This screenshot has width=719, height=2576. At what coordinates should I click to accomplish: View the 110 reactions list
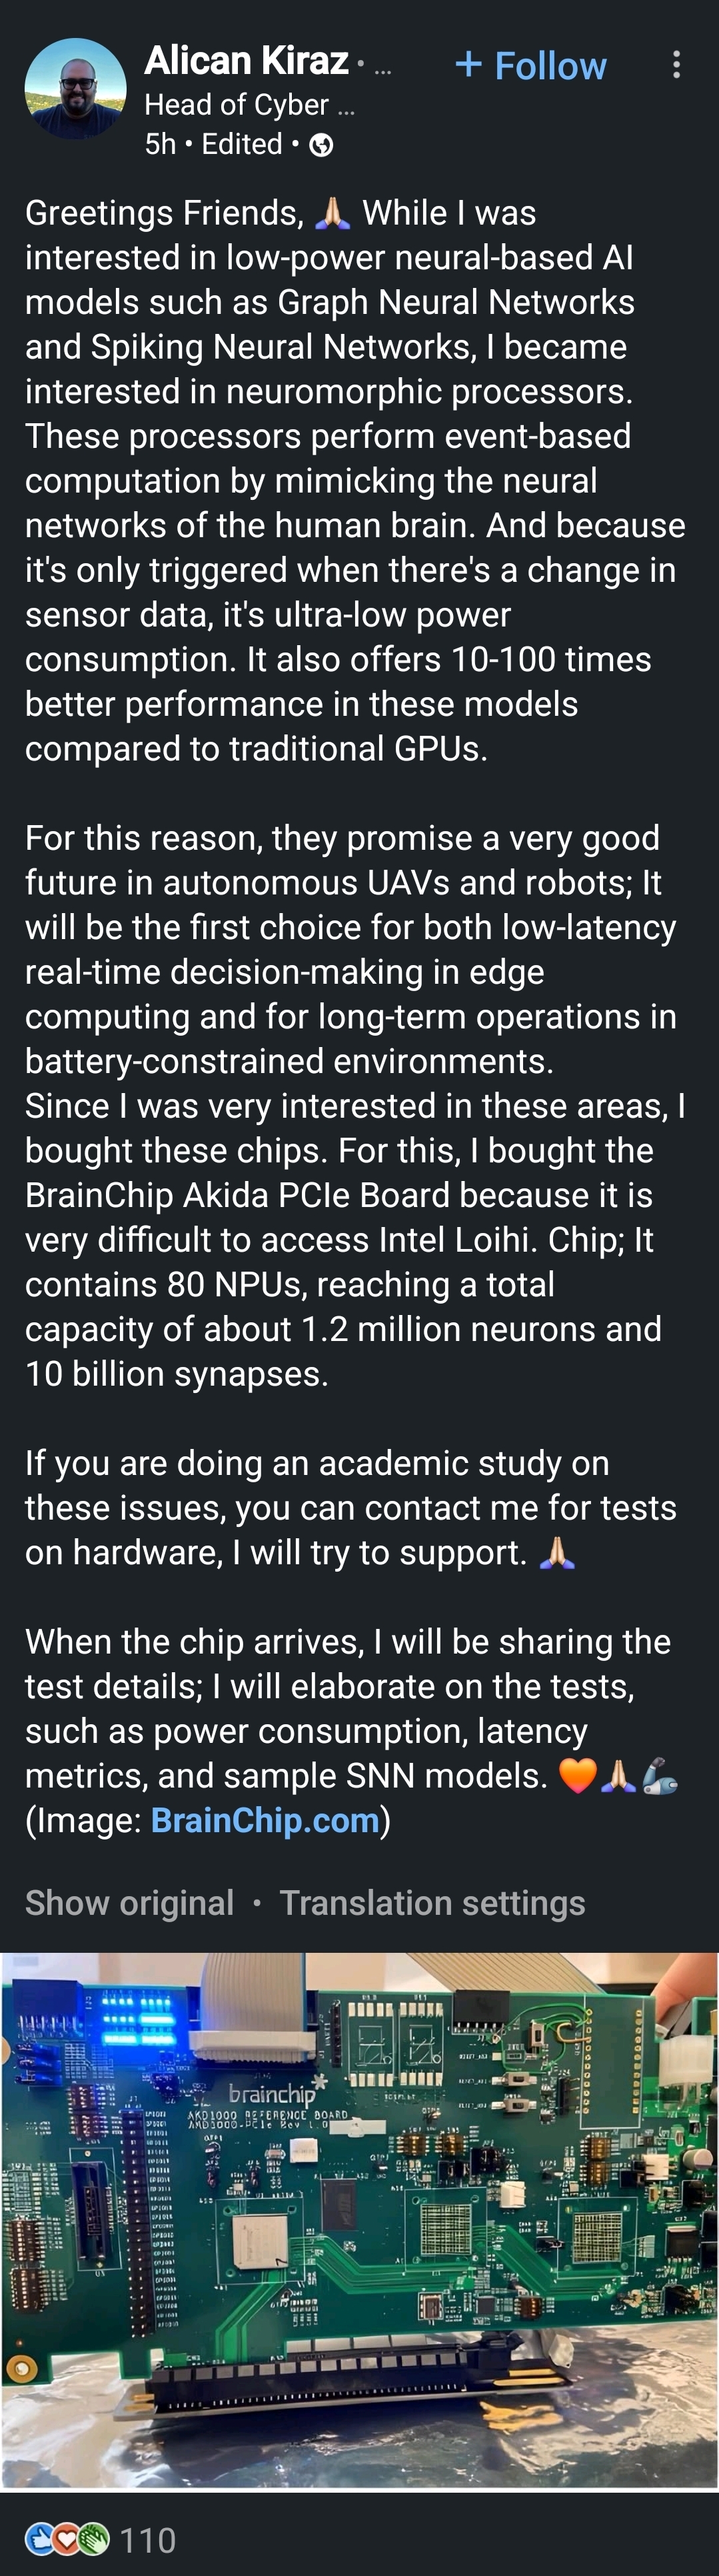point(147,2539)
